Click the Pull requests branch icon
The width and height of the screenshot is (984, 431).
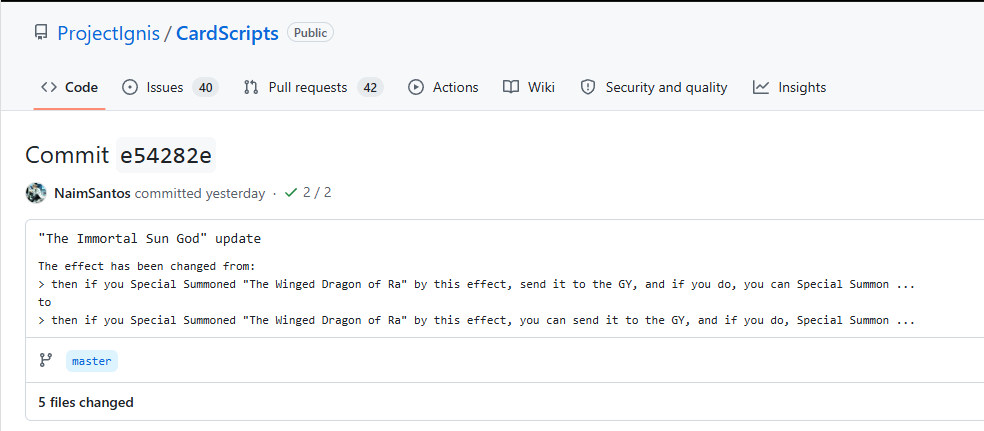[251, 87]
